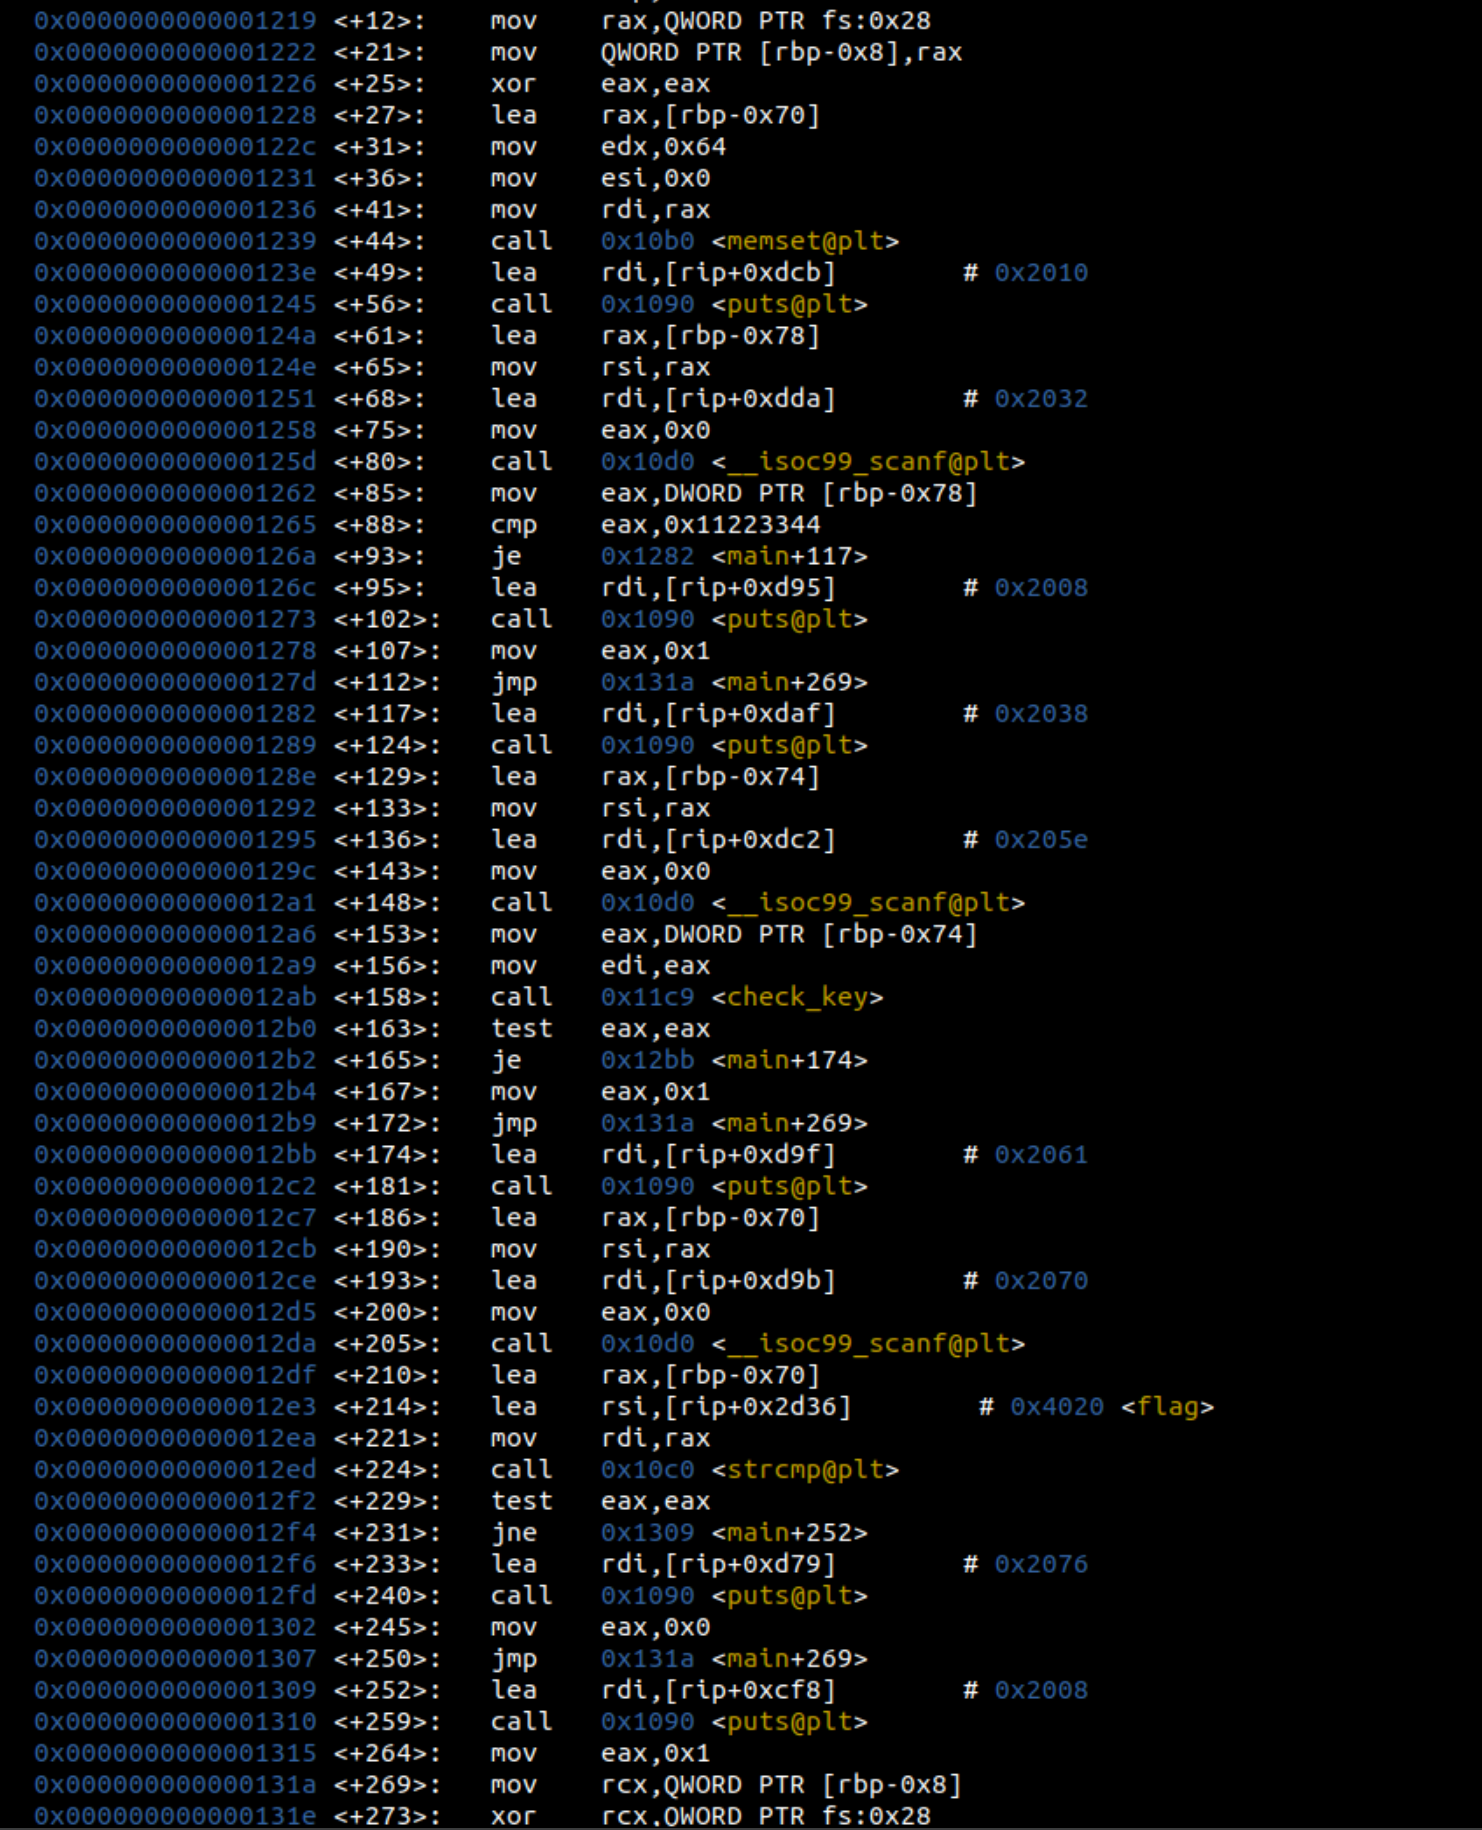Viewport: 1482px width, 1830px height.
Task: Select operand "rdi,[rip+0xd9b]"
Action: tap(718, 1280)
